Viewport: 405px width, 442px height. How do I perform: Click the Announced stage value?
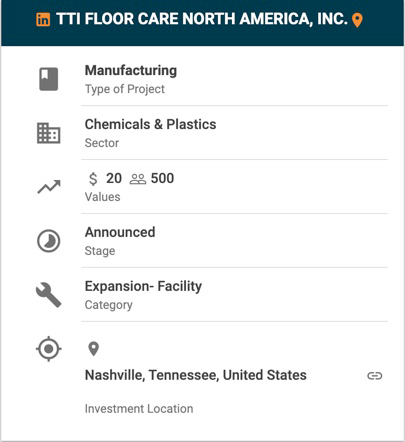pyautogui.click(x=120, y=232)
